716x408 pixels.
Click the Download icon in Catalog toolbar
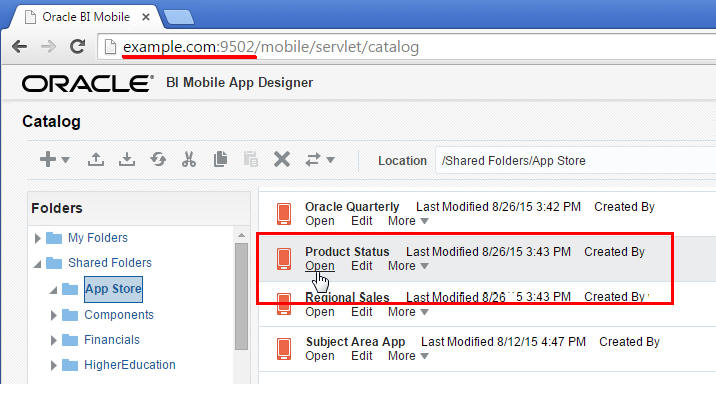pyautogui.click(x=127, y=159)
